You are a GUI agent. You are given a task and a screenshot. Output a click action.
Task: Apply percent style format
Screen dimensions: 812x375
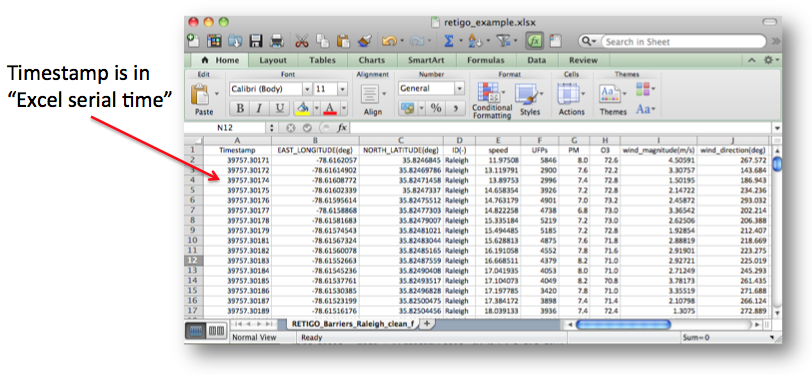(437, 108)
